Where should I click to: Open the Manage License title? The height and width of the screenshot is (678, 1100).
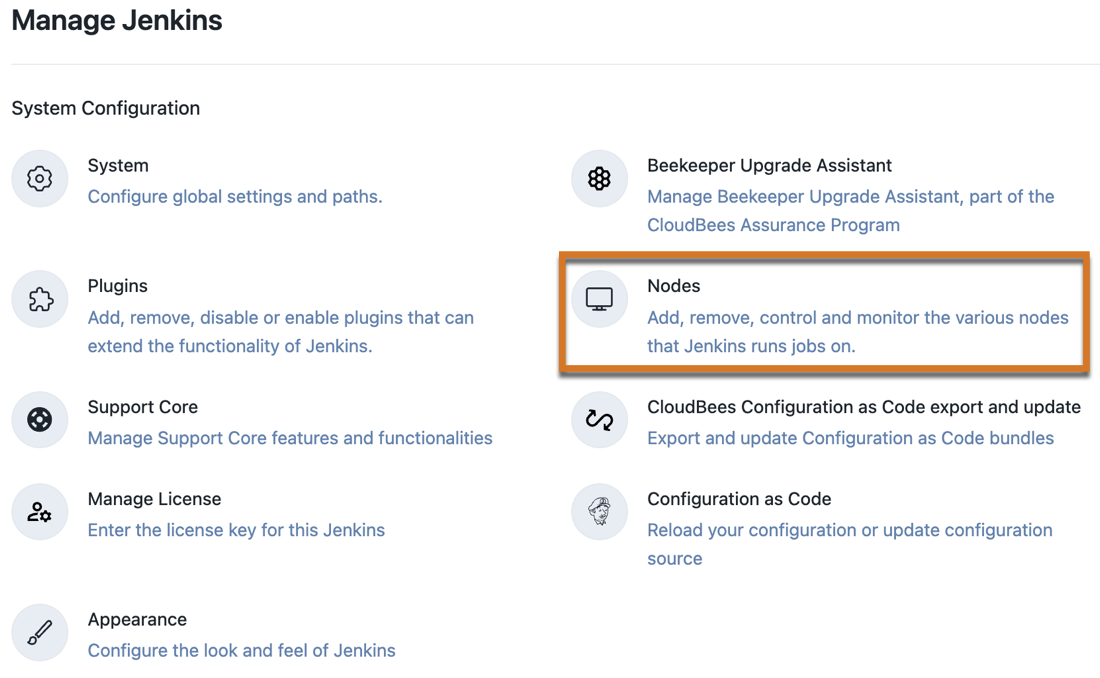(x=154, y=499)
